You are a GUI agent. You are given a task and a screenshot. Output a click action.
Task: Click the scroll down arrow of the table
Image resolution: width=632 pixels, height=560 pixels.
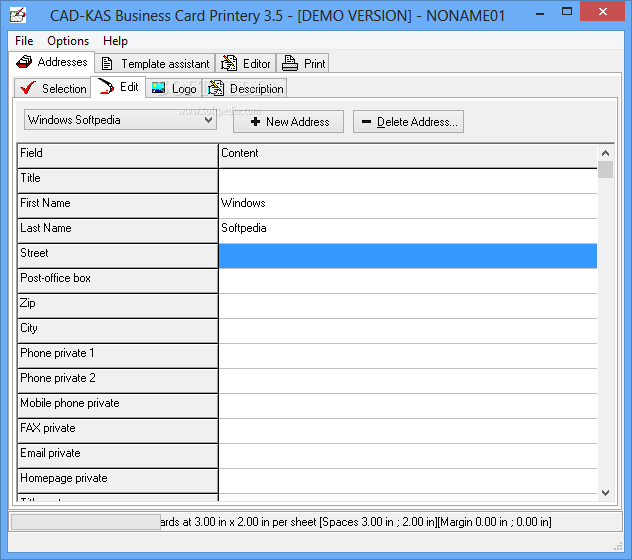pos(605,493)
